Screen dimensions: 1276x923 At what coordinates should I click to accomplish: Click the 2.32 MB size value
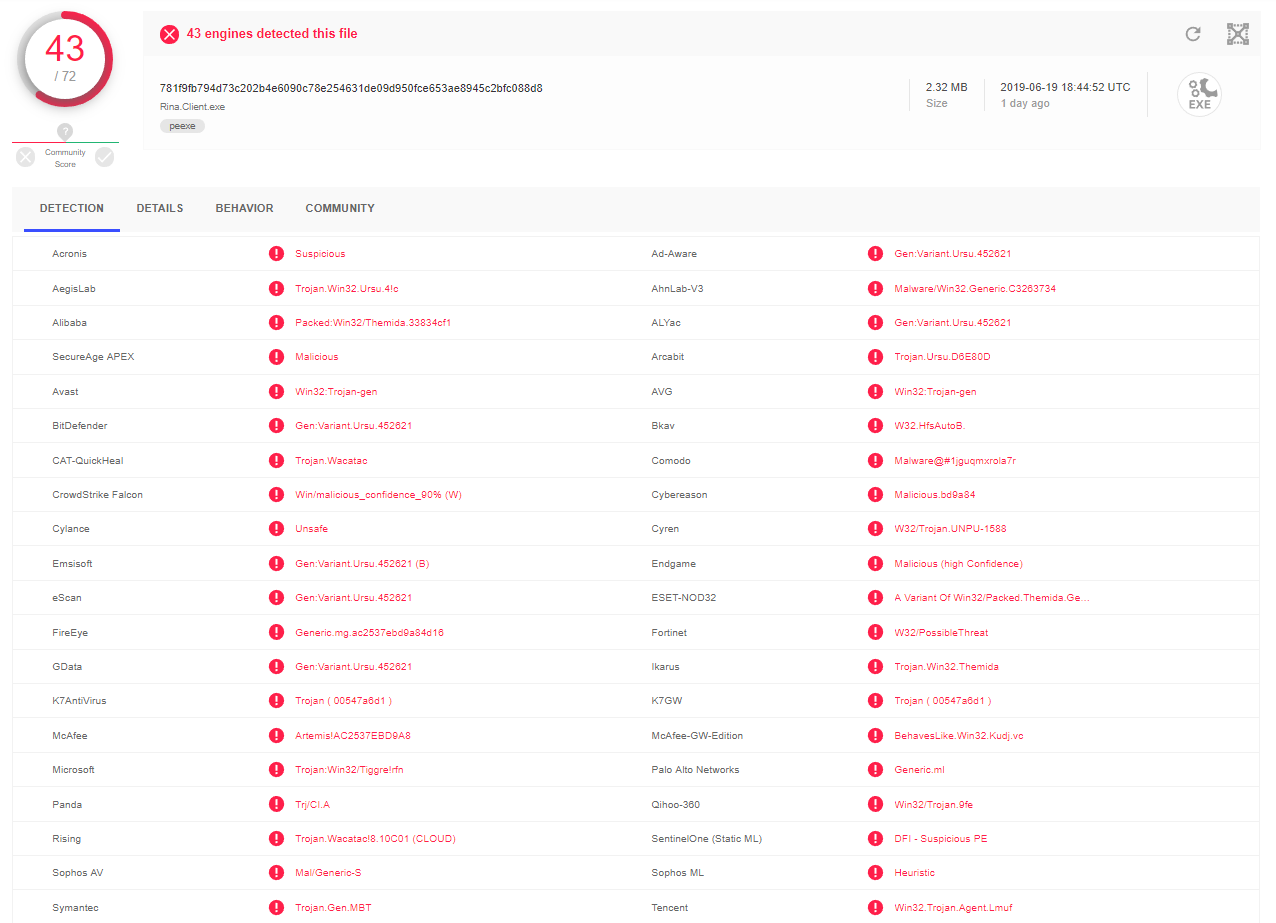point(946,88)
